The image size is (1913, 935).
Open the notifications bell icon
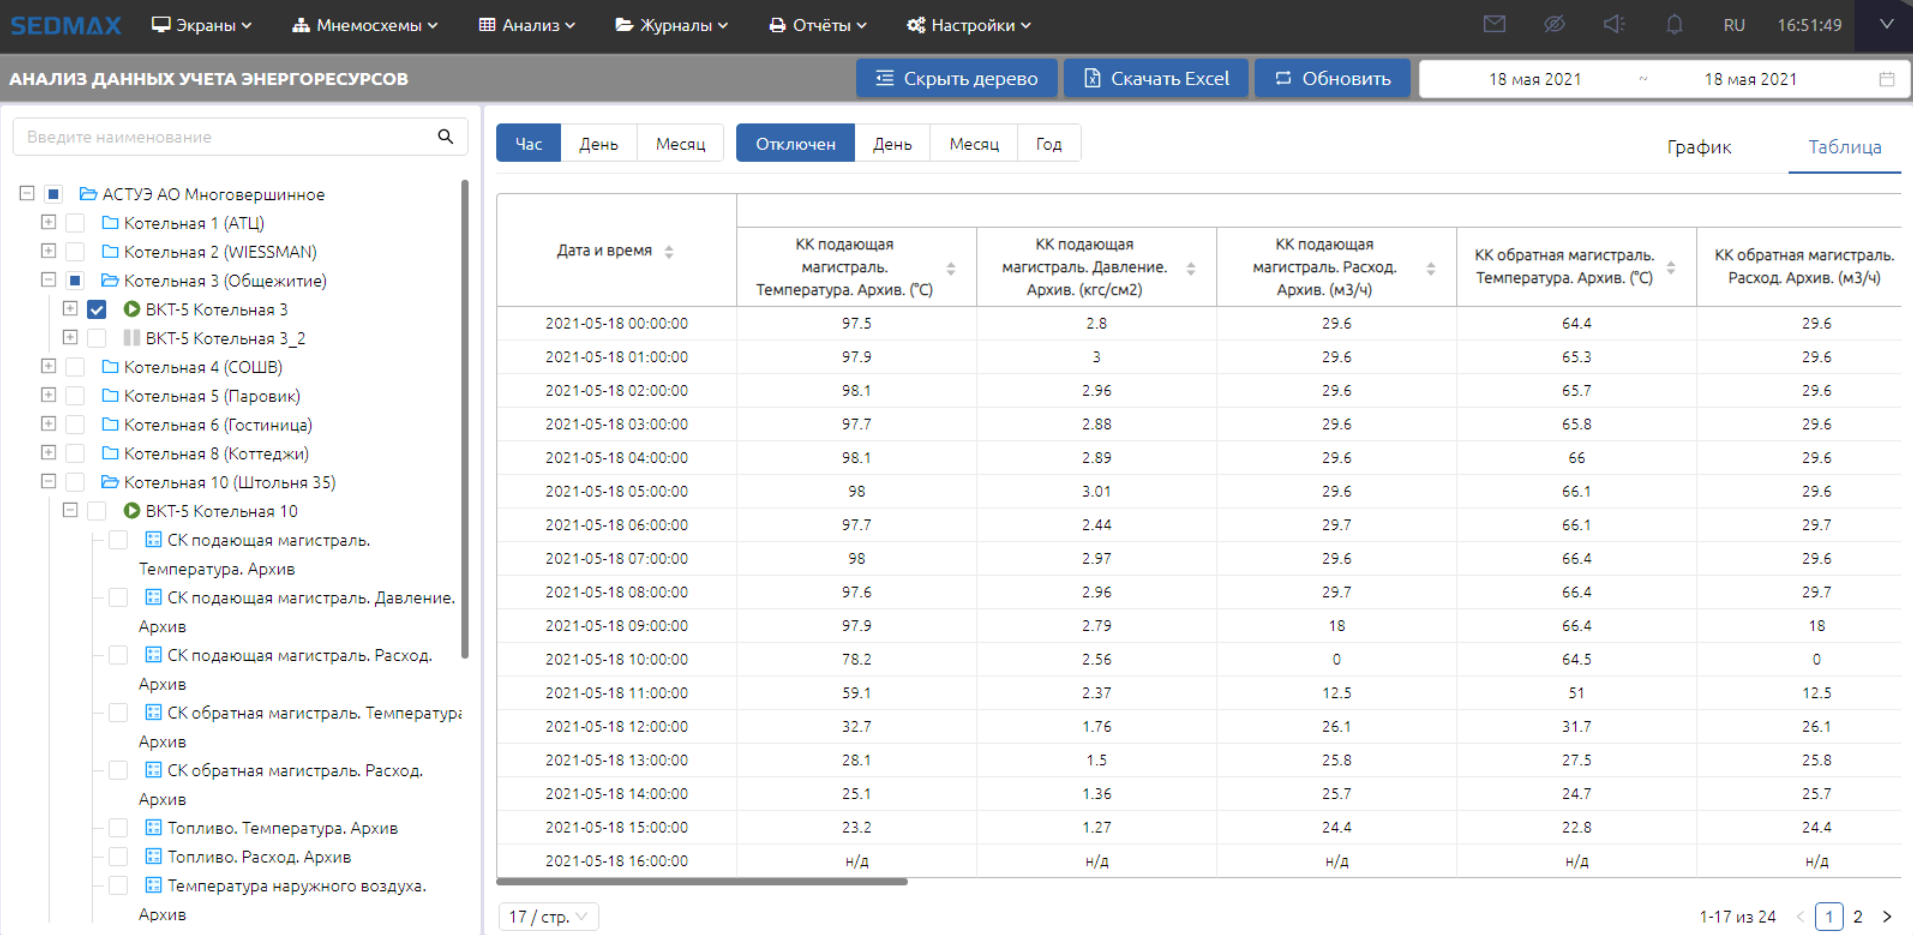coord(1674,25)
